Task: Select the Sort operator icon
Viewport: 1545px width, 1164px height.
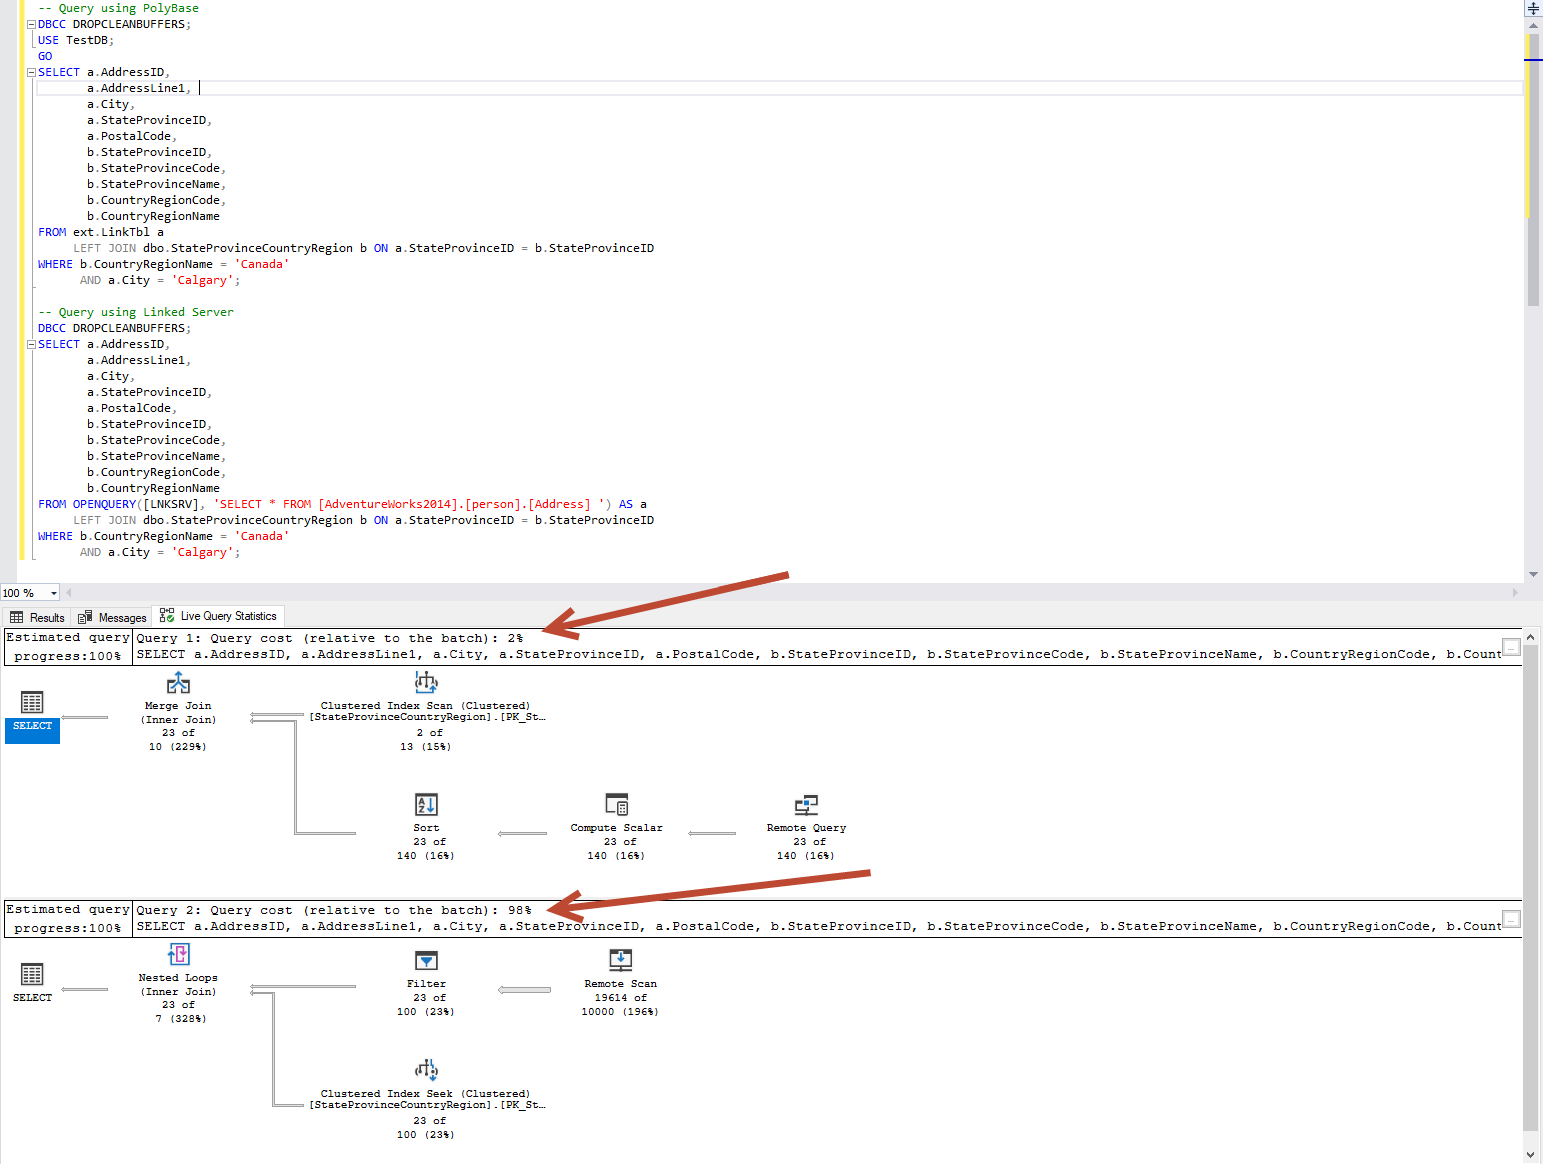Action: tap(425, 805)
